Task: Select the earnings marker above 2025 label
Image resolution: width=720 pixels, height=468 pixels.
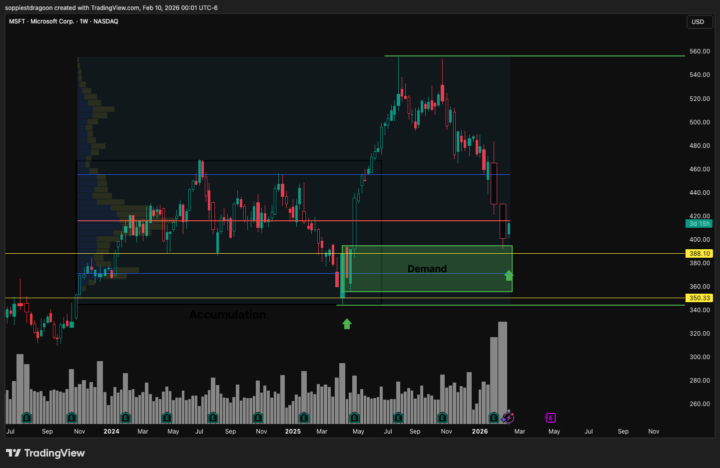Action: tap(304, 417)
